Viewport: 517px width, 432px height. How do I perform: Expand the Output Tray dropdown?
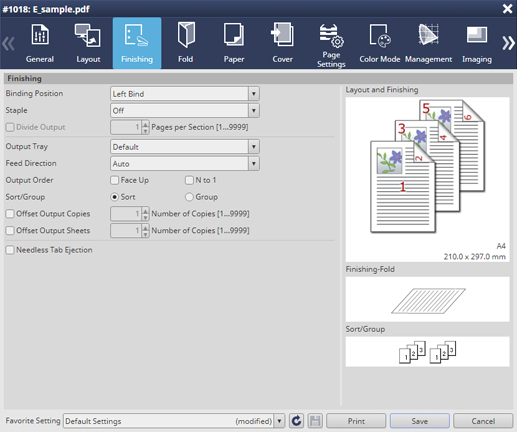pyautogui.click(x=185, y=147)
